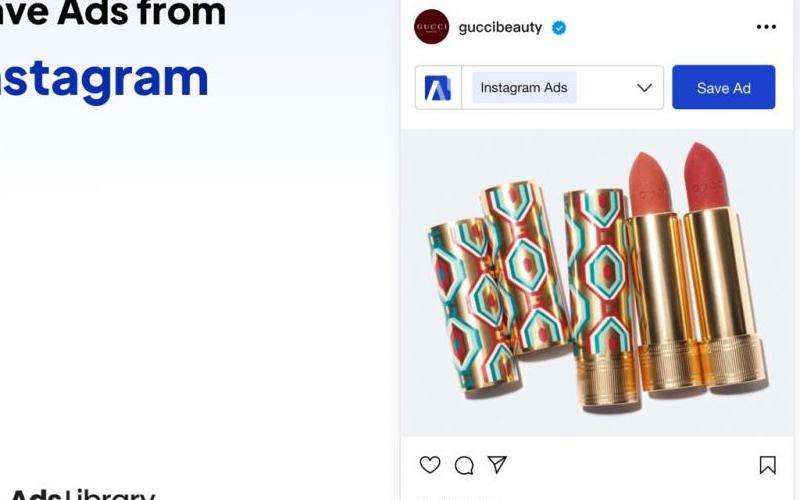This screenshot has height=500, width=800.
Task: Like the post with heart icon
Action: pyautogui.click(x=430, y=465)
